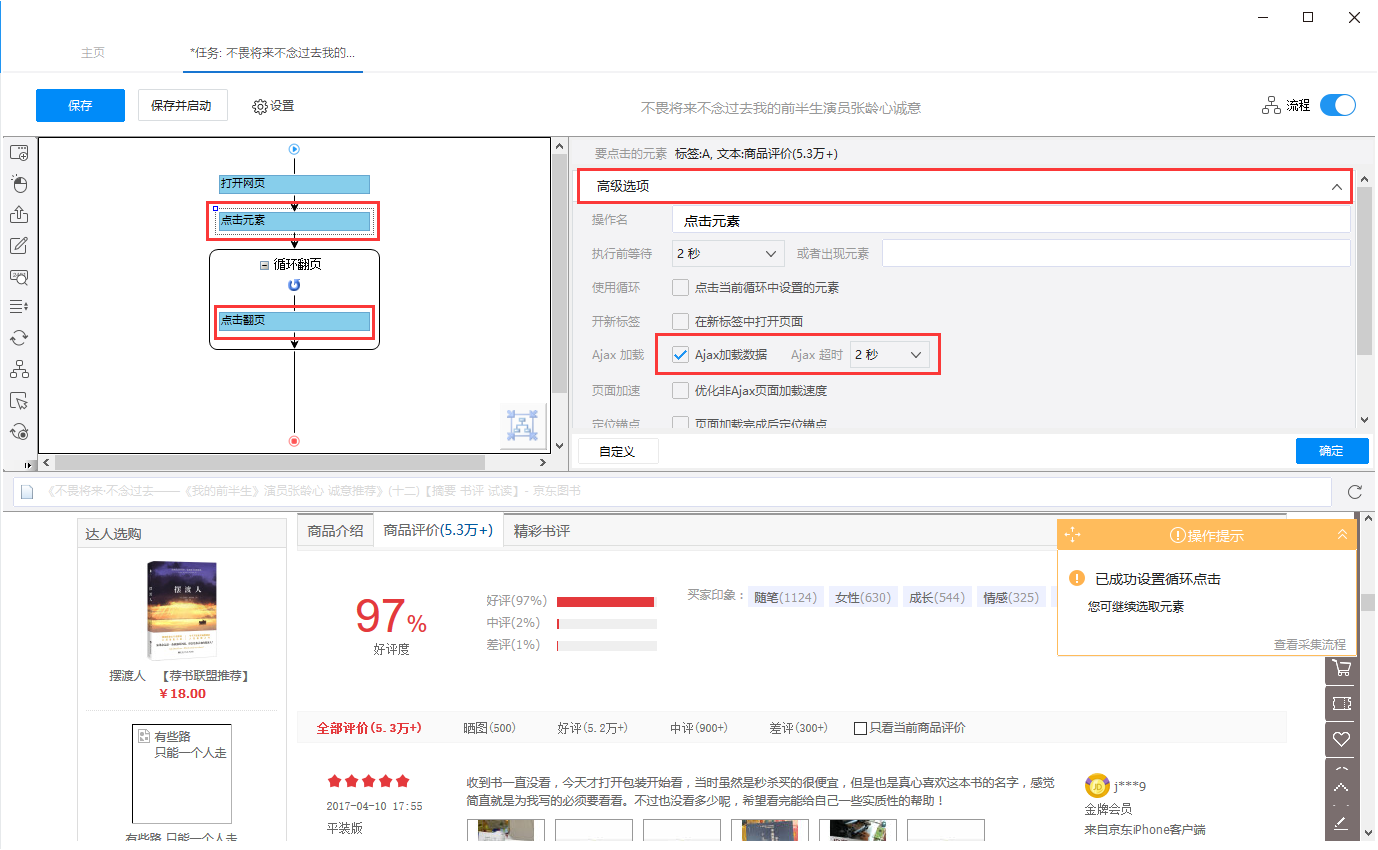
Task: Collapse the 高级选项 section
Action: coord(1336,187)
